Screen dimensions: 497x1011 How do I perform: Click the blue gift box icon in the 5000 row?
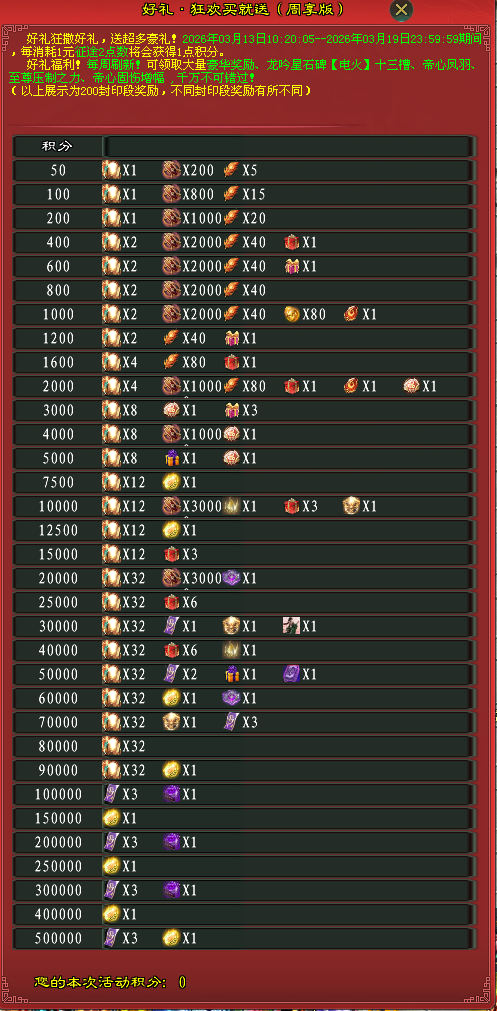(x=171, y=458)
